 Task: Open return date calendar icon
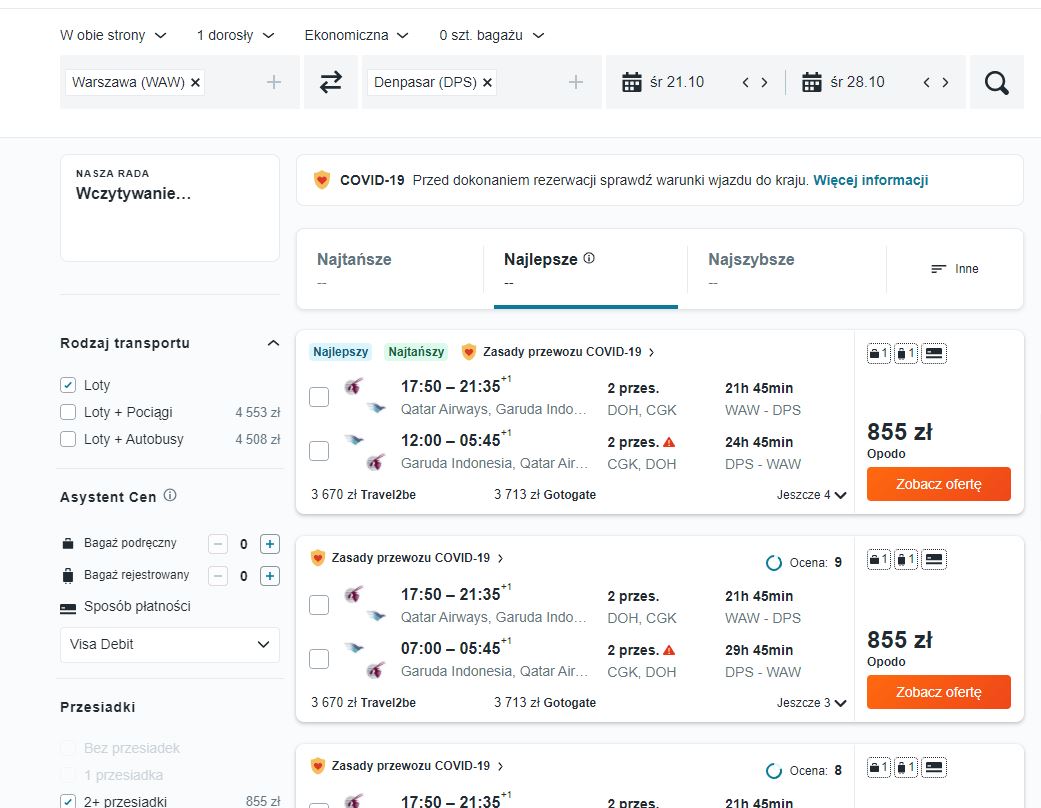812,82
